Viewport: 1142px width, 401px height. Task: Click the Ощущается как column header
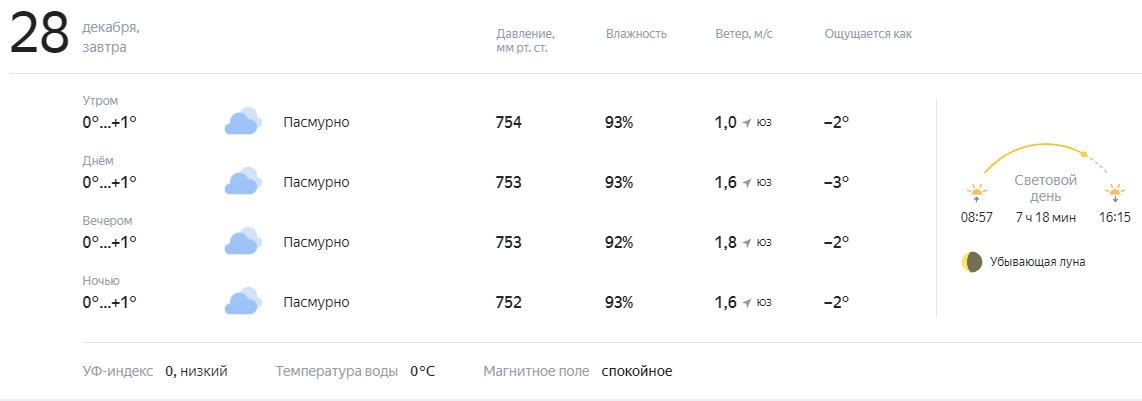(867, 34)
